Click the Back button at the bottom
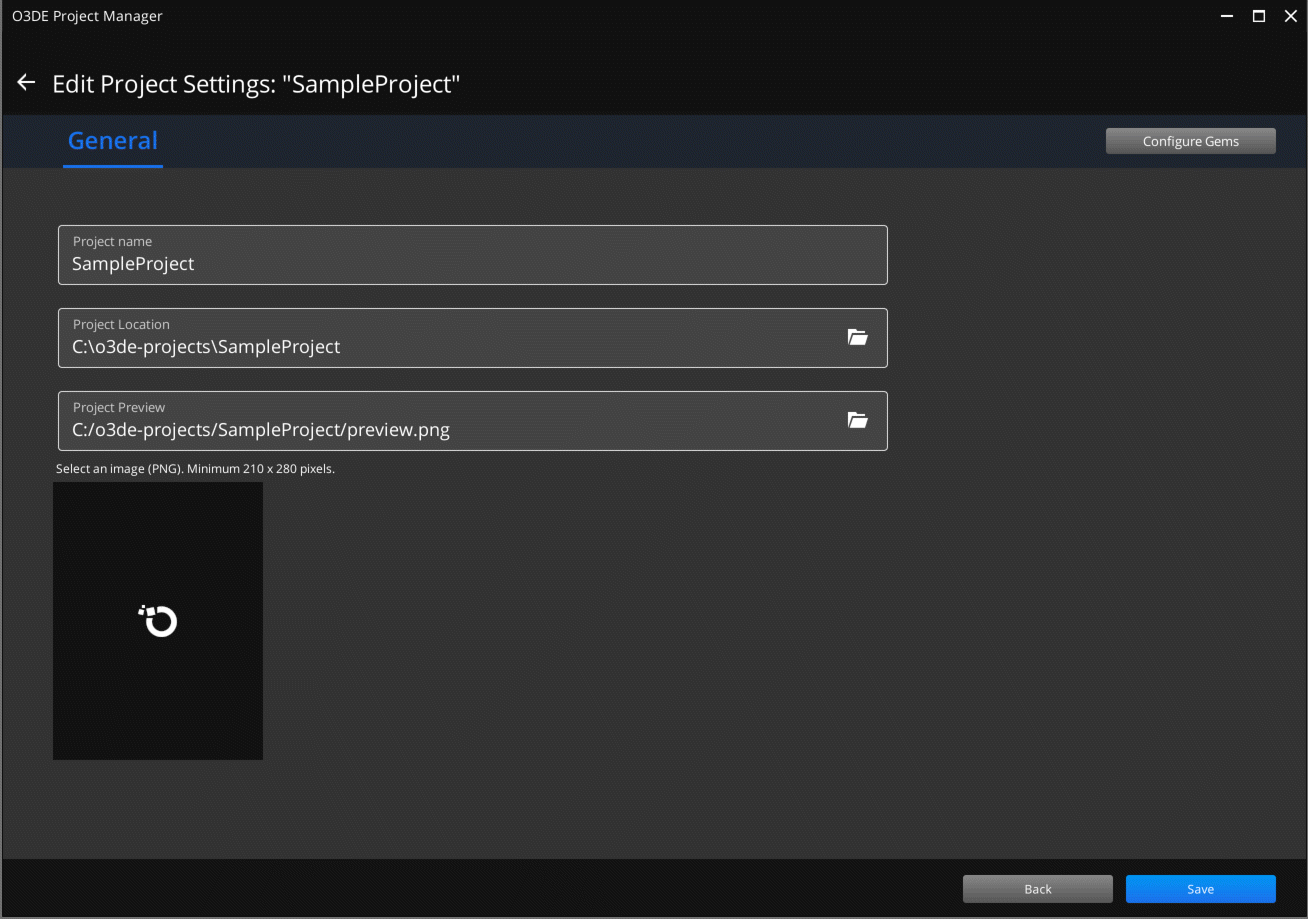The width and height of the screenshot is (1308, 919). tap(1037, 888)
